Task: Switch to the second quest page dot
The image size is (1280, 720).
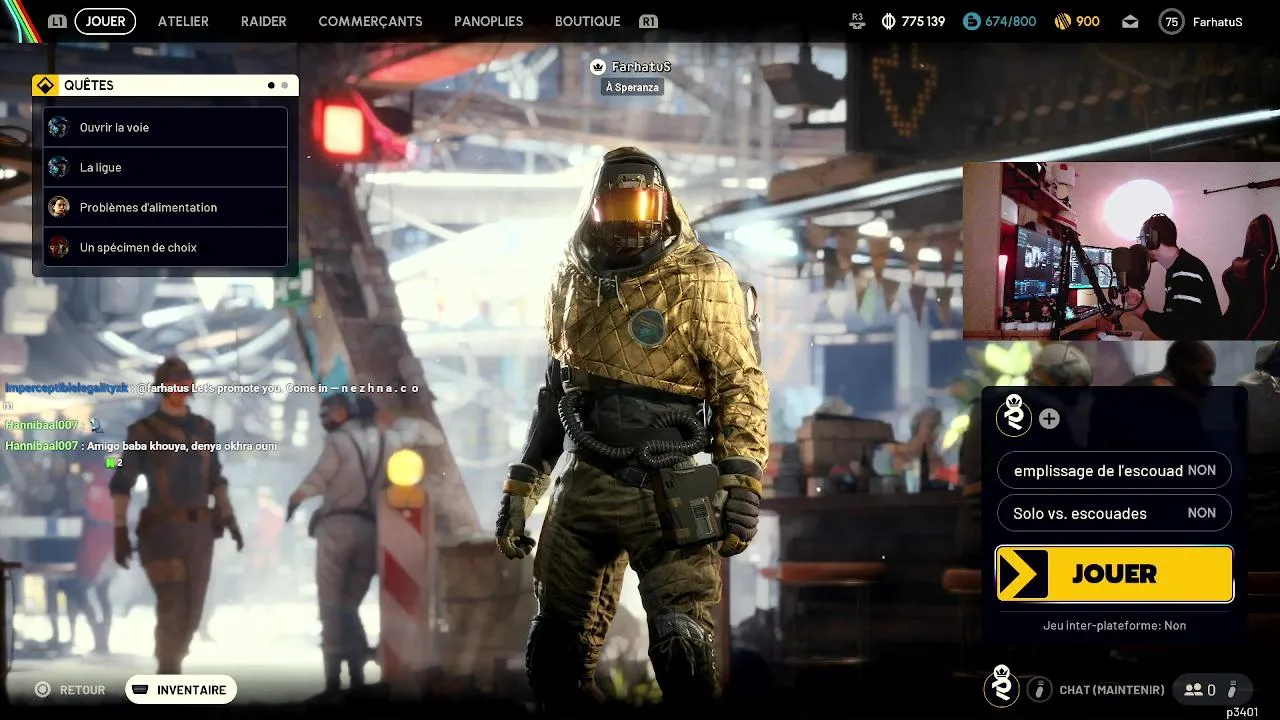Action: point(285,85)
